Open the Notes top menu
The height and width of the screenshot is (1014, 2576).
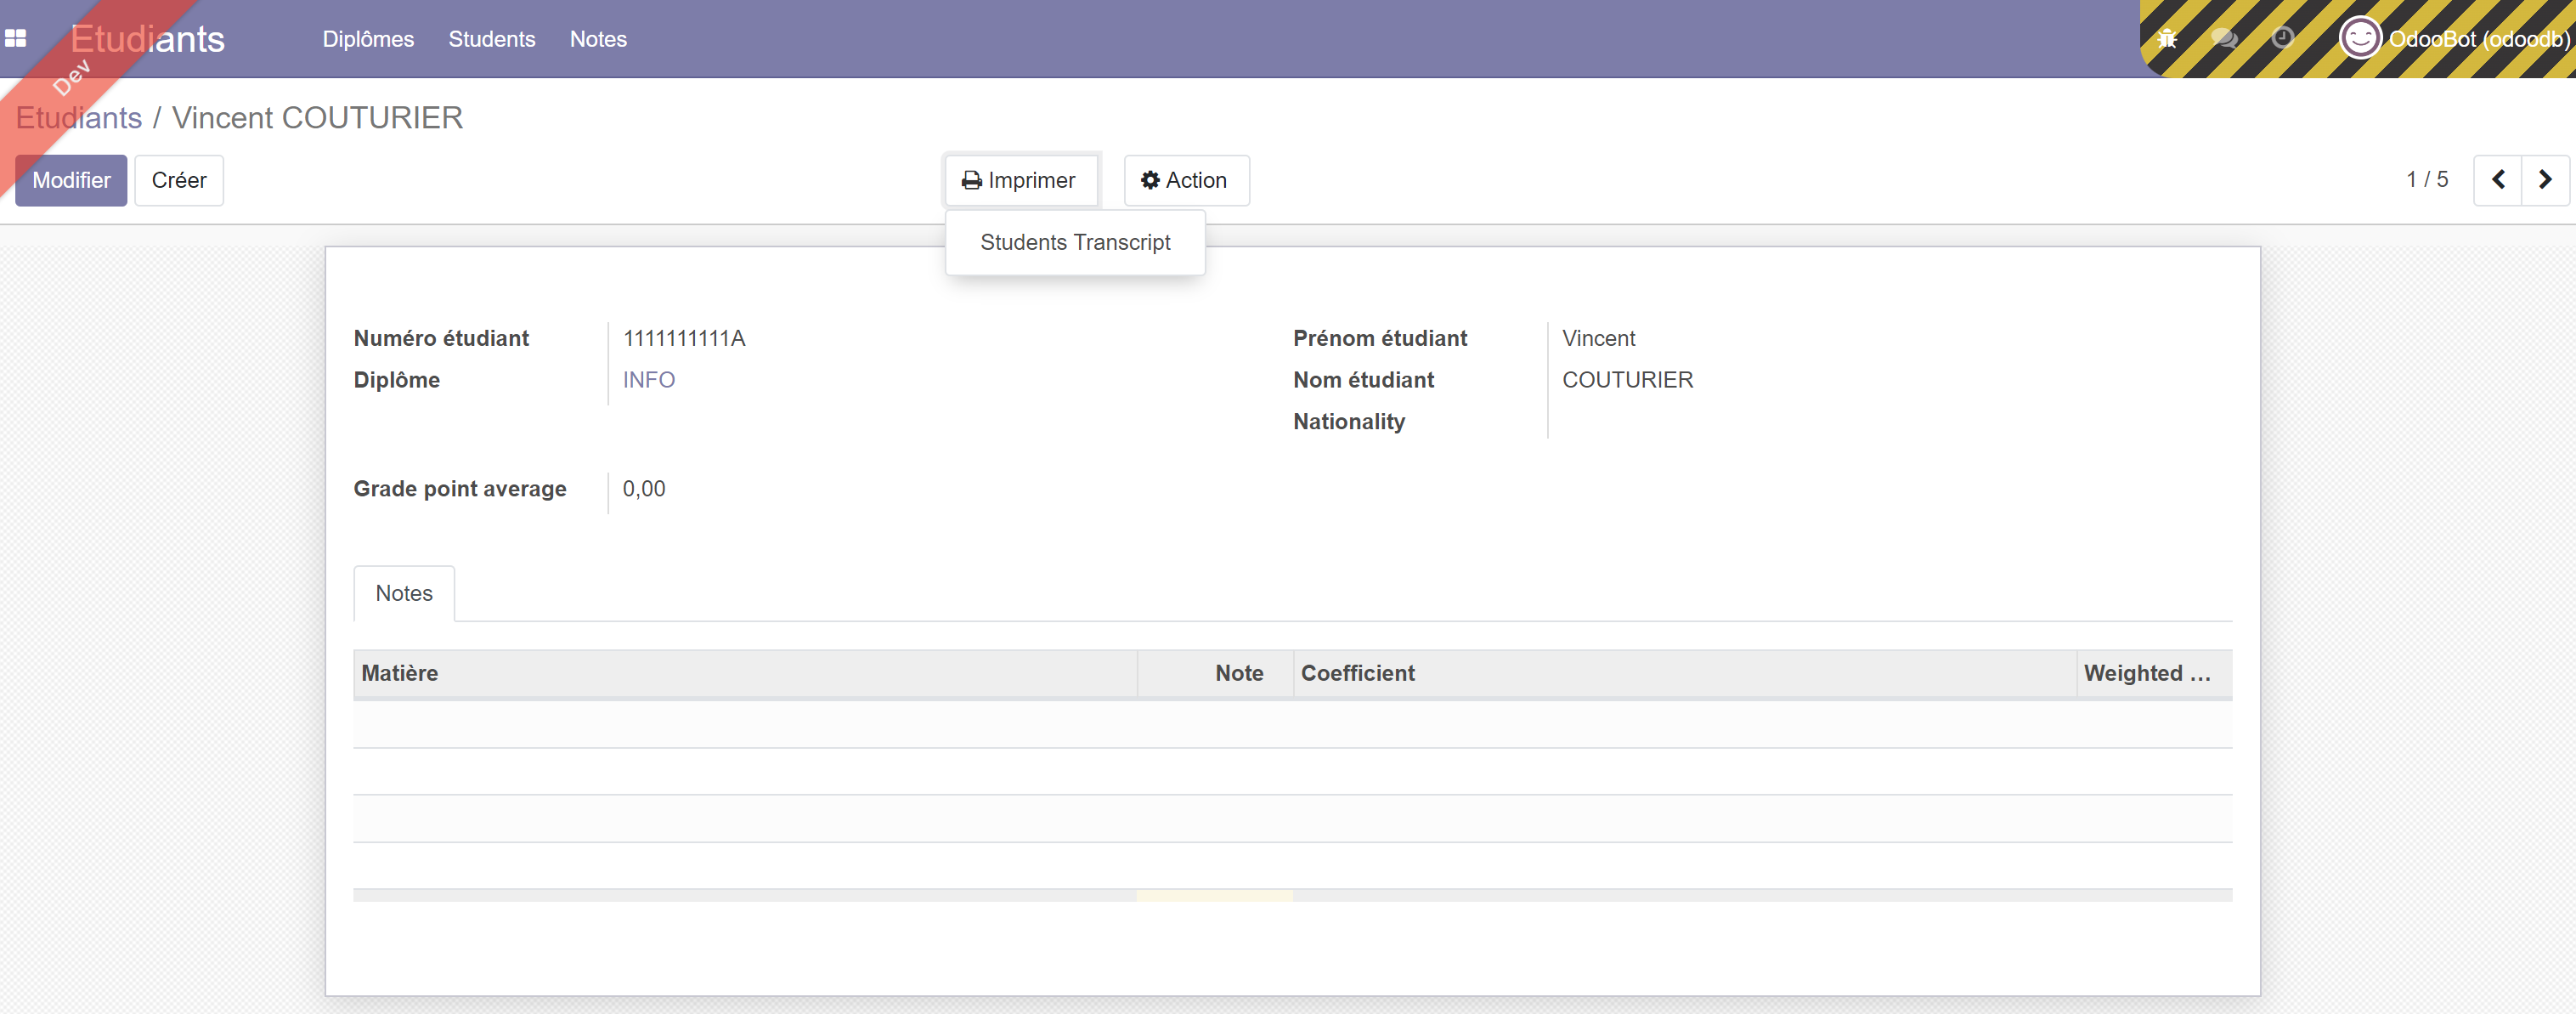point(598,39)
